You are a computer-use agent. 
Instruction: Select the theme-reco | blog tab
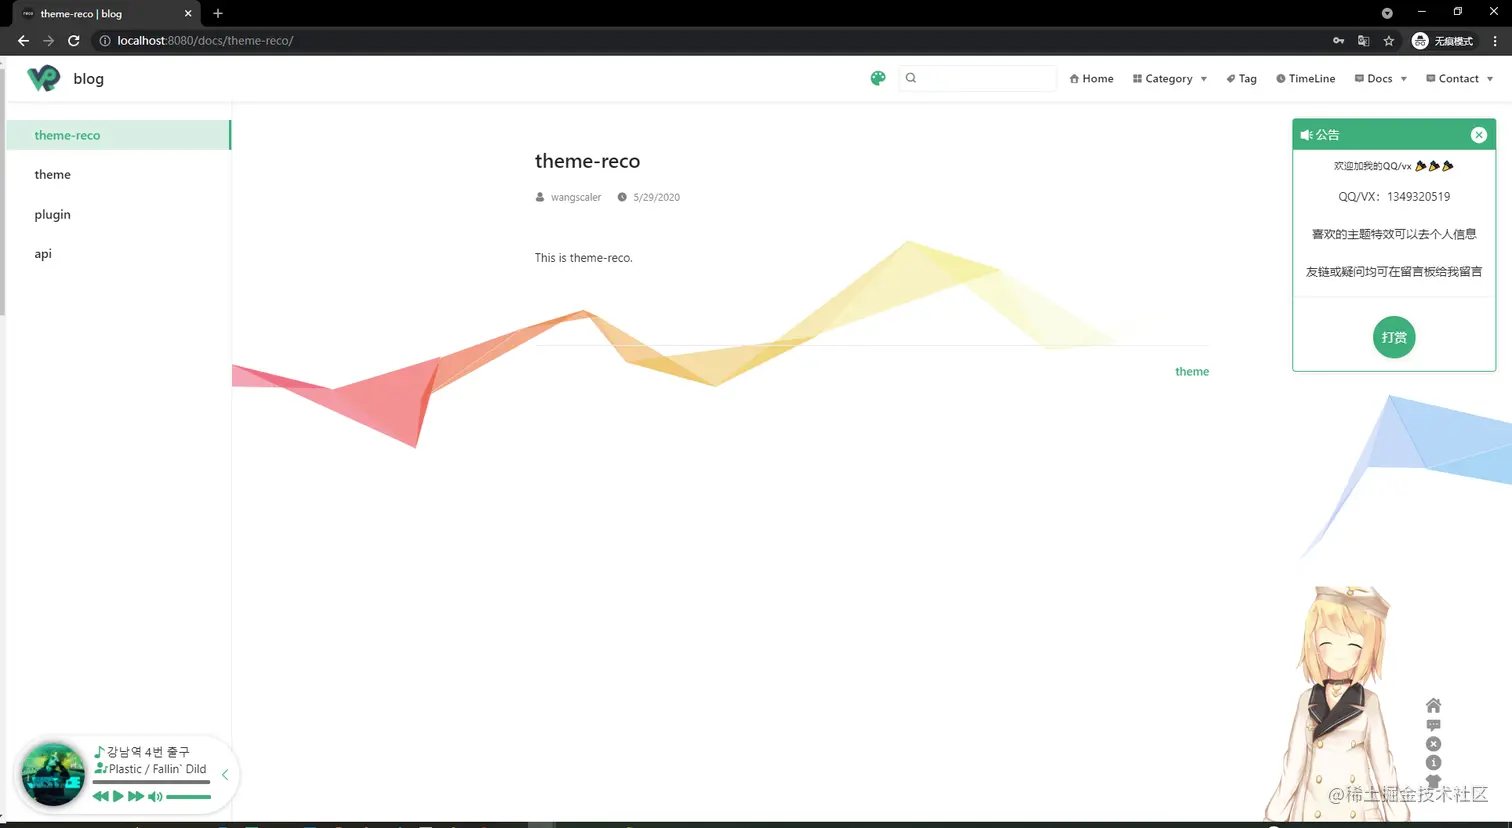[x=105, y=13]
